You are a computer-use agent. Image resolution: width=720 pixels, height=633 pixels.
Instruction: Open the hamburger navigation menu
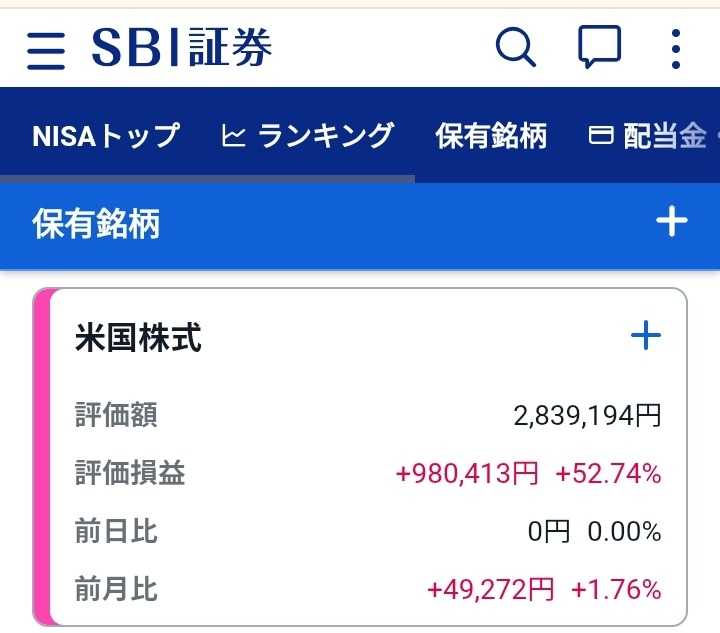point(45,48)
